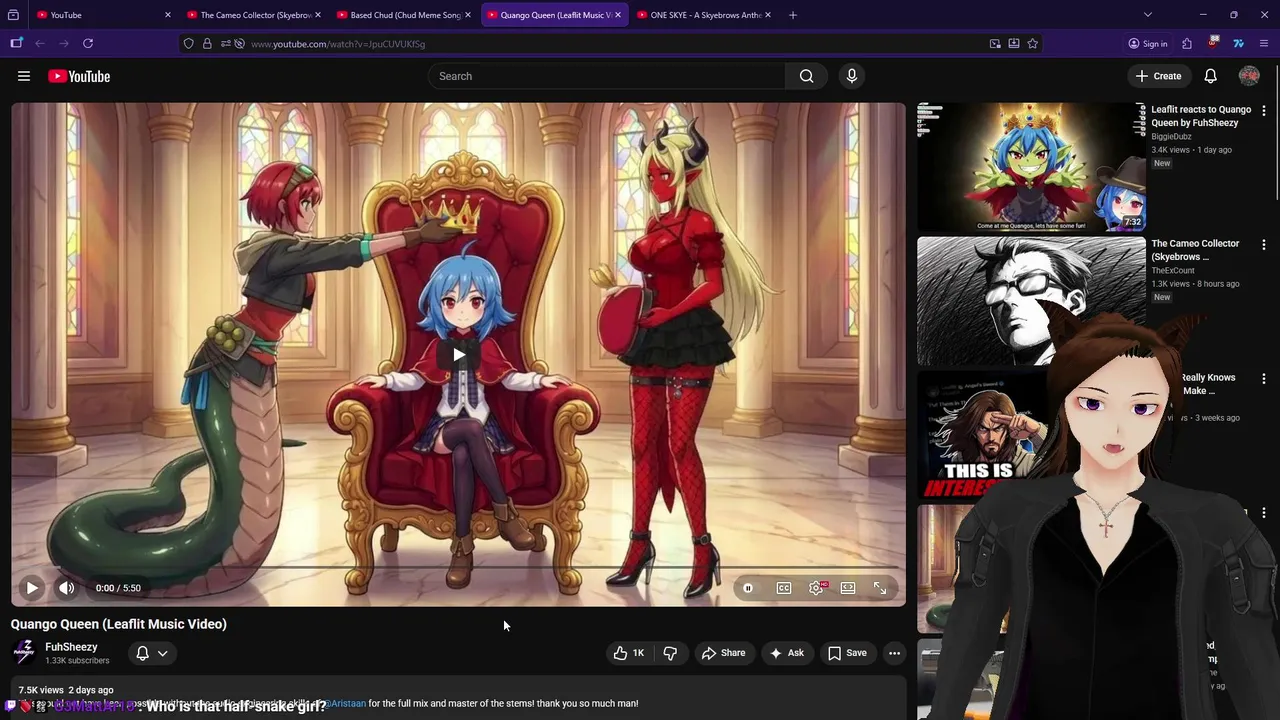This screenshot has width=1280, height=720.
Task: Like the video with thumbs up
Action: [x=629, y=653]
